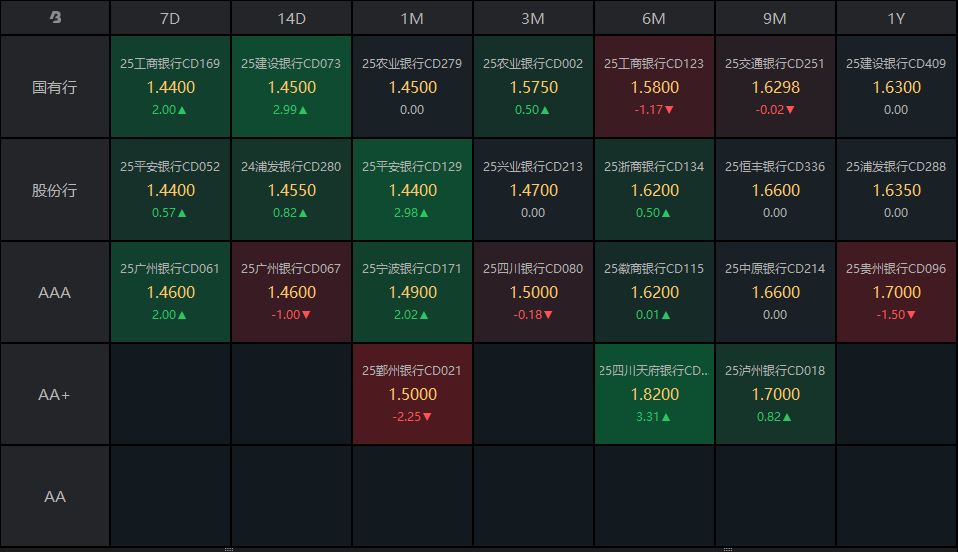Viewport: 958px width, 552px height.
Task: Open the 25工商银行CD169 quote cell
Action: point(170,87)
